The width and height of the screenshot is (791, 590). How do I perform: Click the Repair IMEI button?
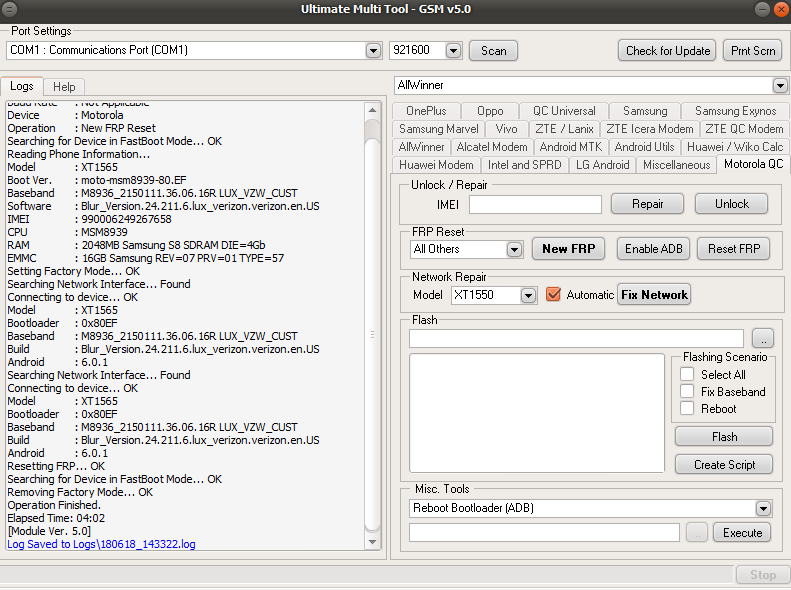(x=647, y=204)
